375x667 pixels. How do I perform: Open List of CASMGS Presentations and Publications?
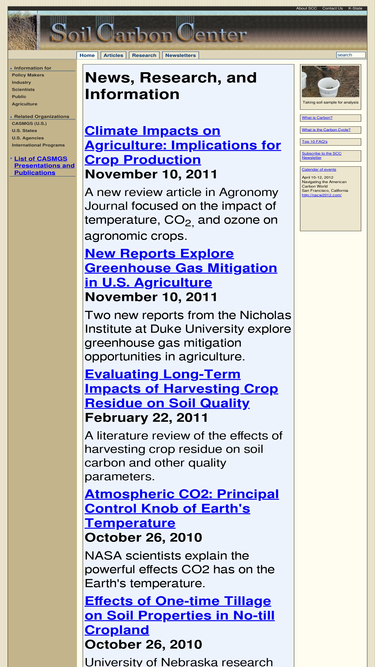click(x=44, y=165)
